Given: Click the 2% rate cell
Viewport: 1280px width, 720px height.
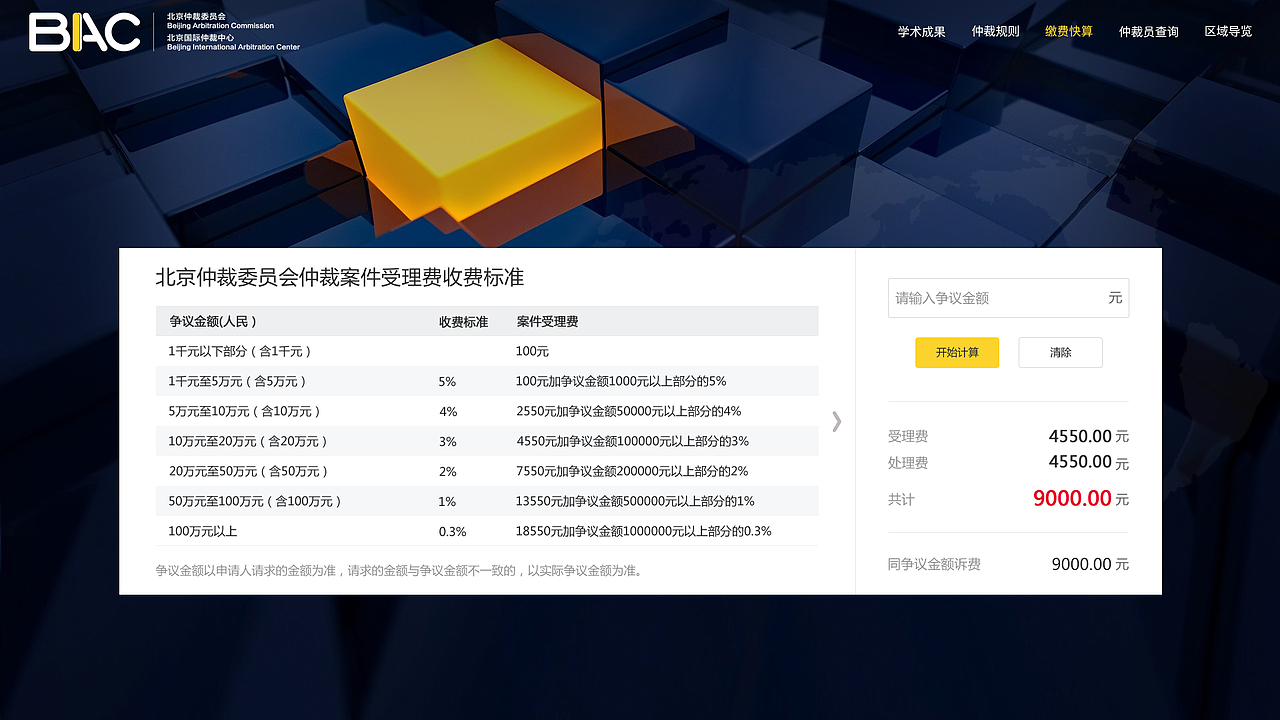Looking at the screenshot, I should point(447,471).
